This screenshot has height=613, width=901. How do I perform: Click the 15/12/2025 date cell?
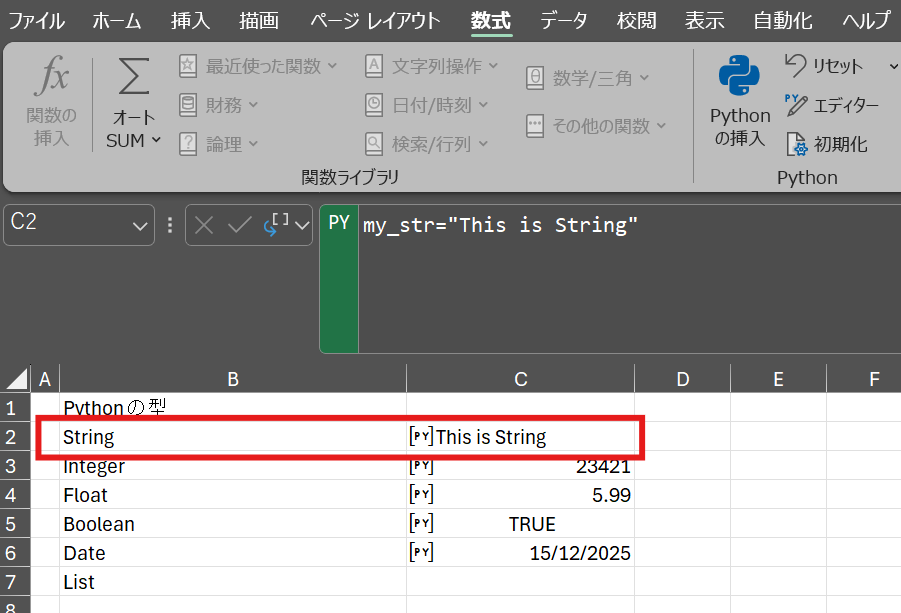coord(521,553)
